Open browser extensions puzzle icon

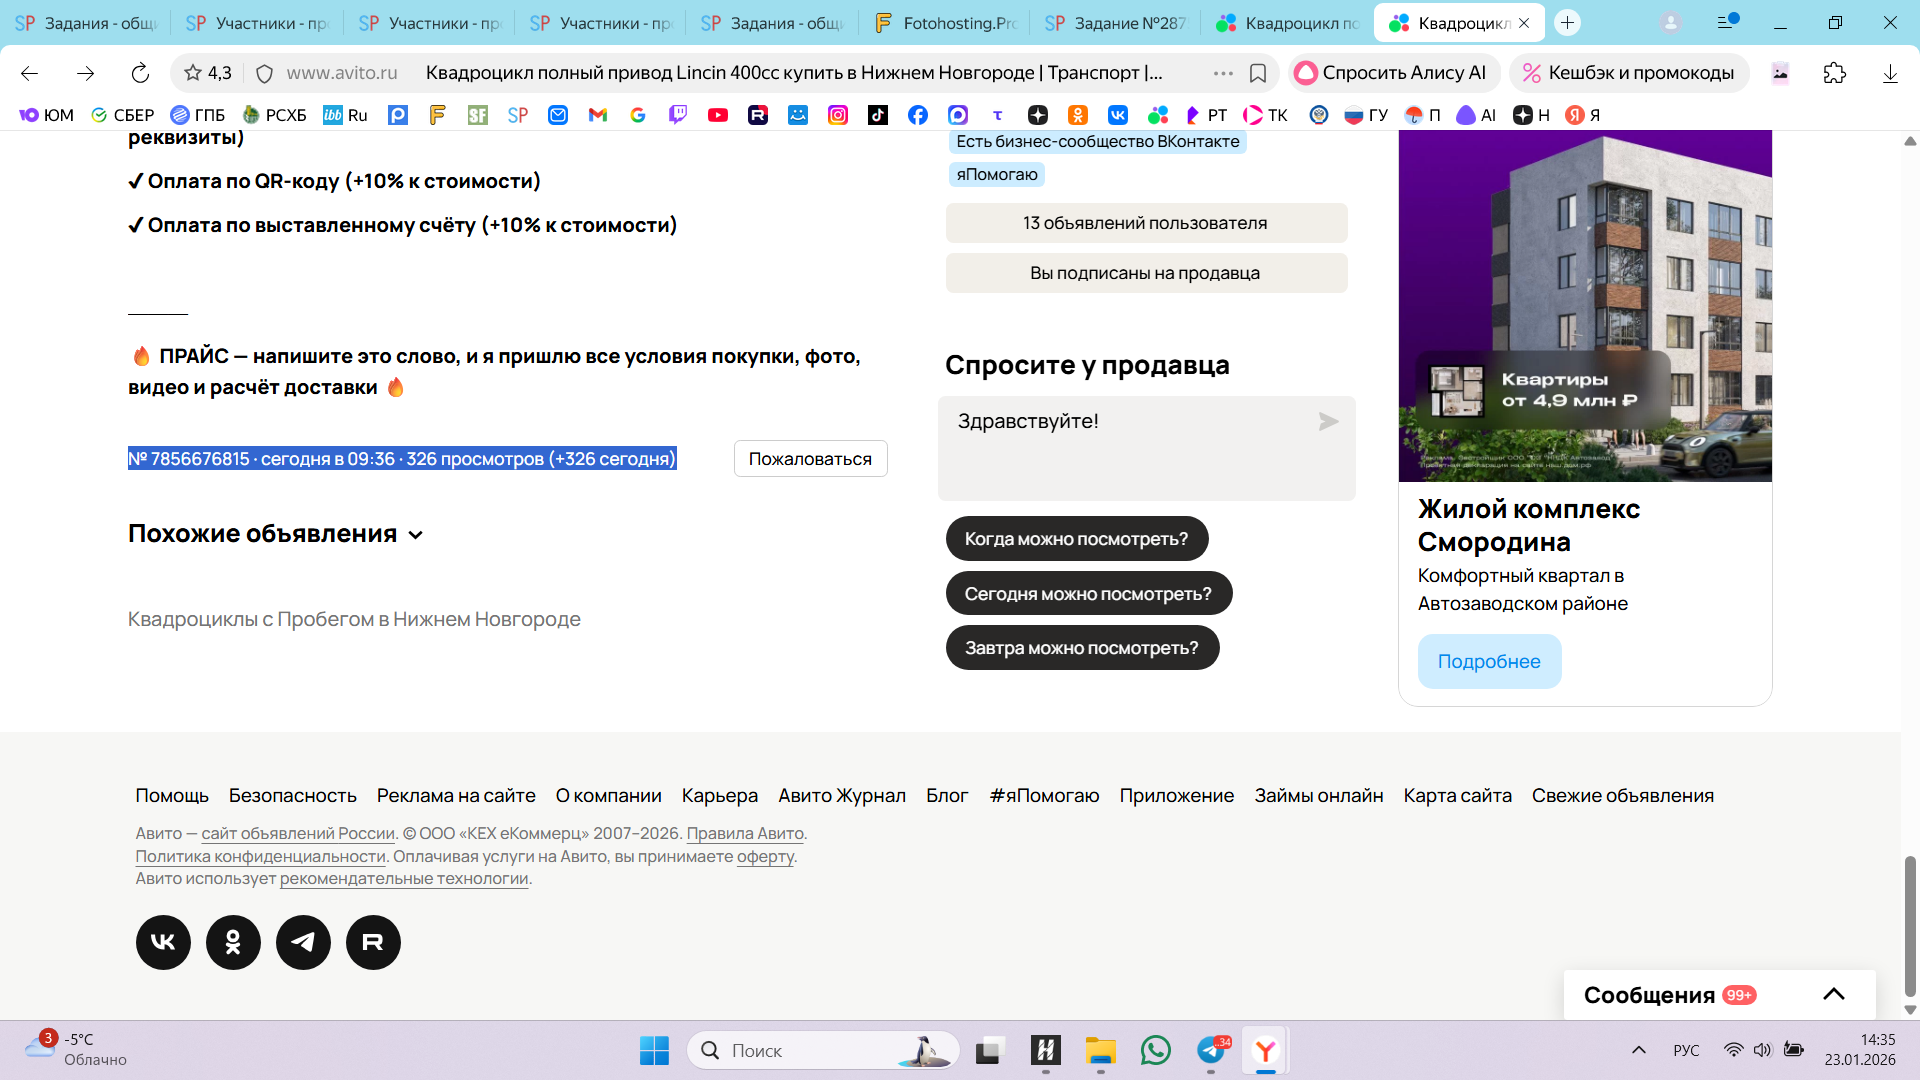pos(1834,73)
